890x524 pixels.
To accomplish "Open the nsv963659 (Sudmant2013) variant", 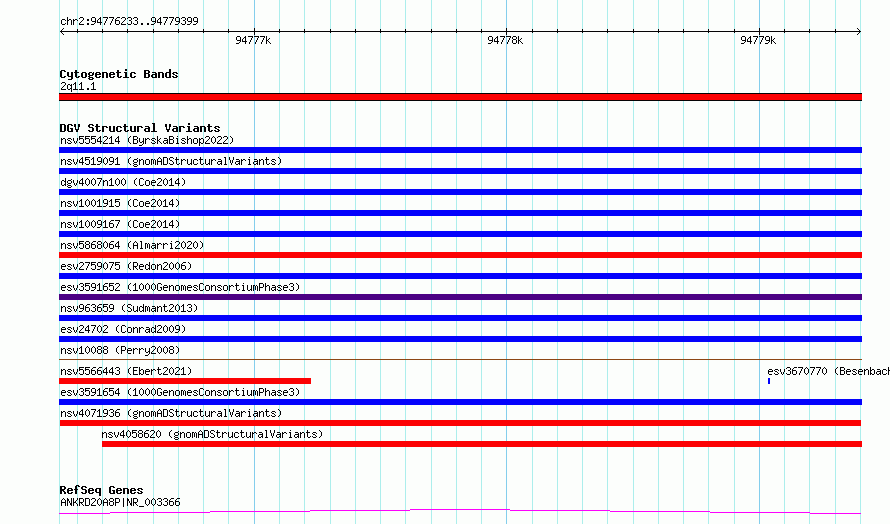I will 129,308.
